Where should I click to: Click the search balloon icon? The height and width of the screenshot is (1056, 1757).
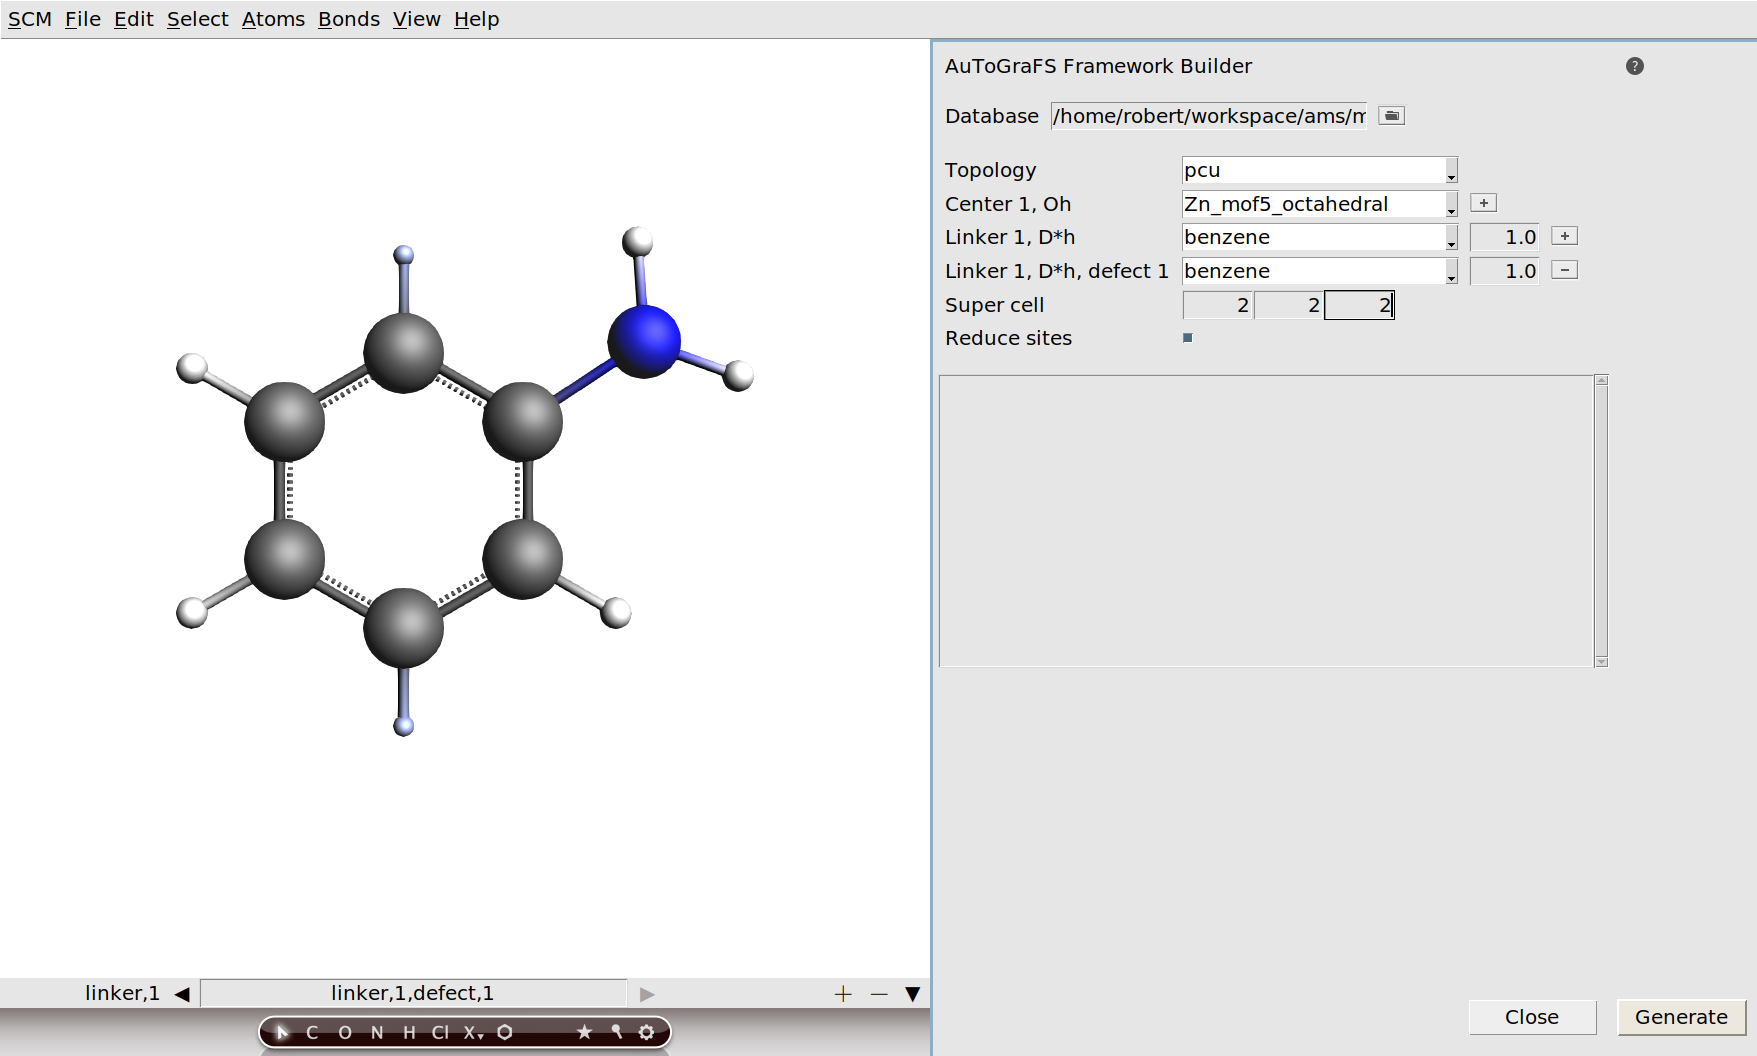616,1032
